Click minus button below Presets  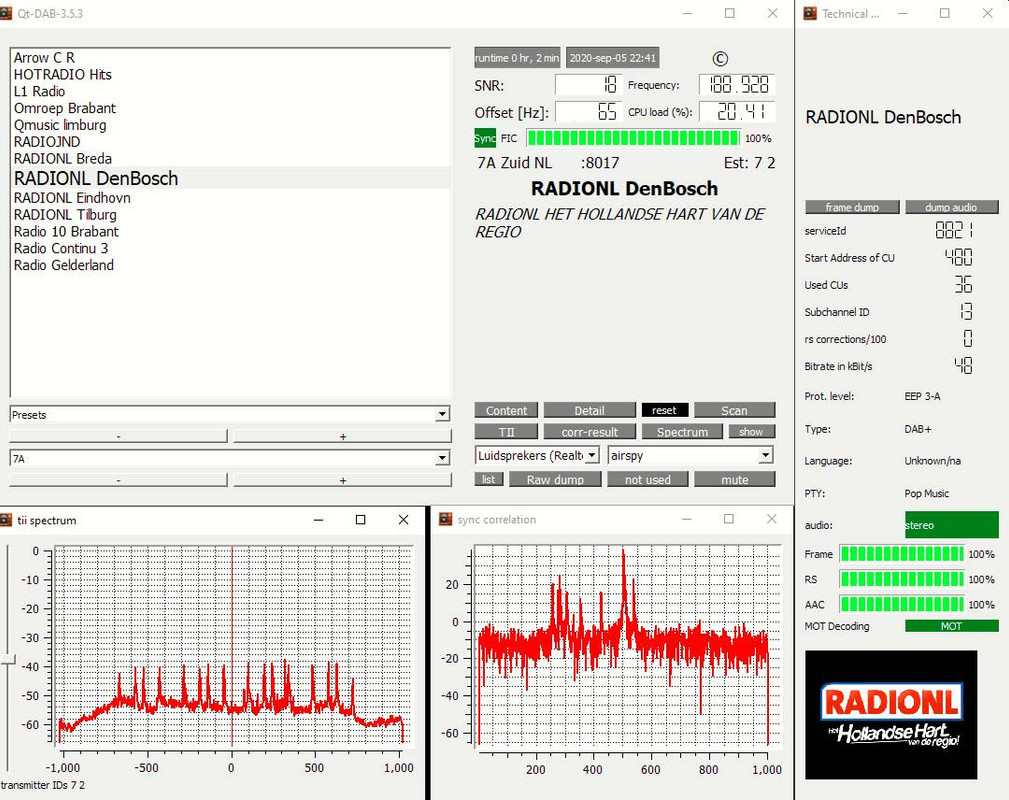click(118, 436)
